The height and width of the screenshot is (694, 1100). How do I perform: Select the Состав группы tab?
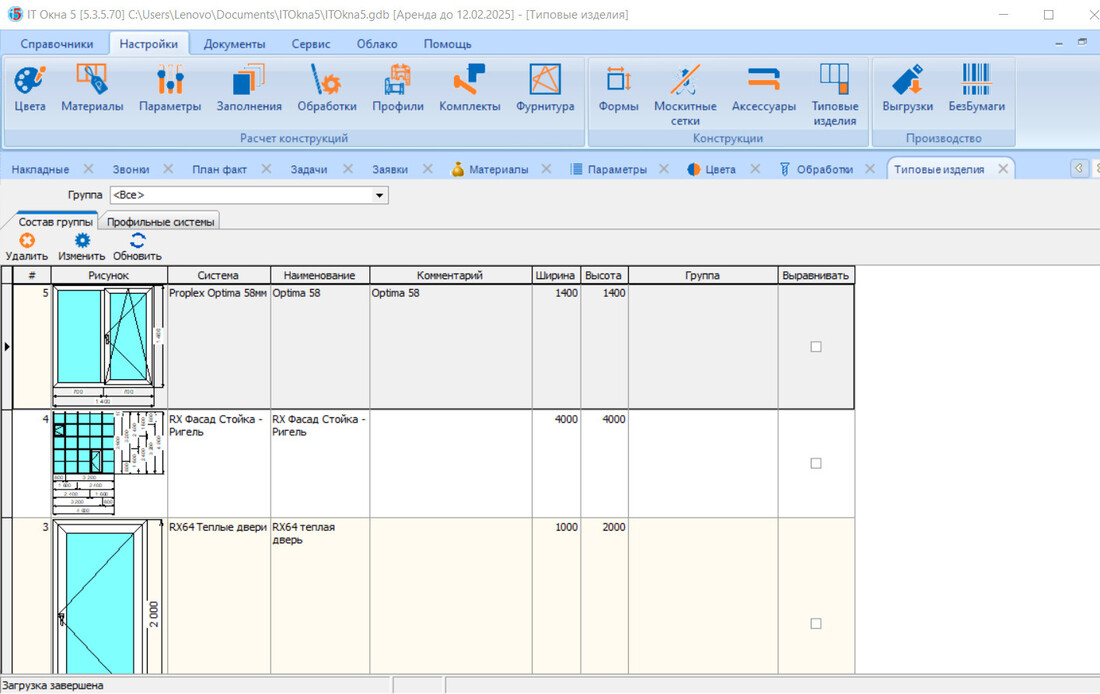tap(55, 222)
